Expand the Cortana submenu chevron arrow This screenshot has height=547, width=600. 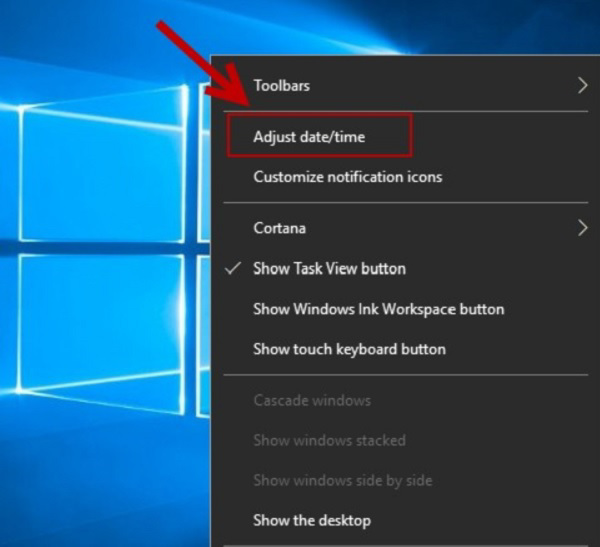click(583, 228)
